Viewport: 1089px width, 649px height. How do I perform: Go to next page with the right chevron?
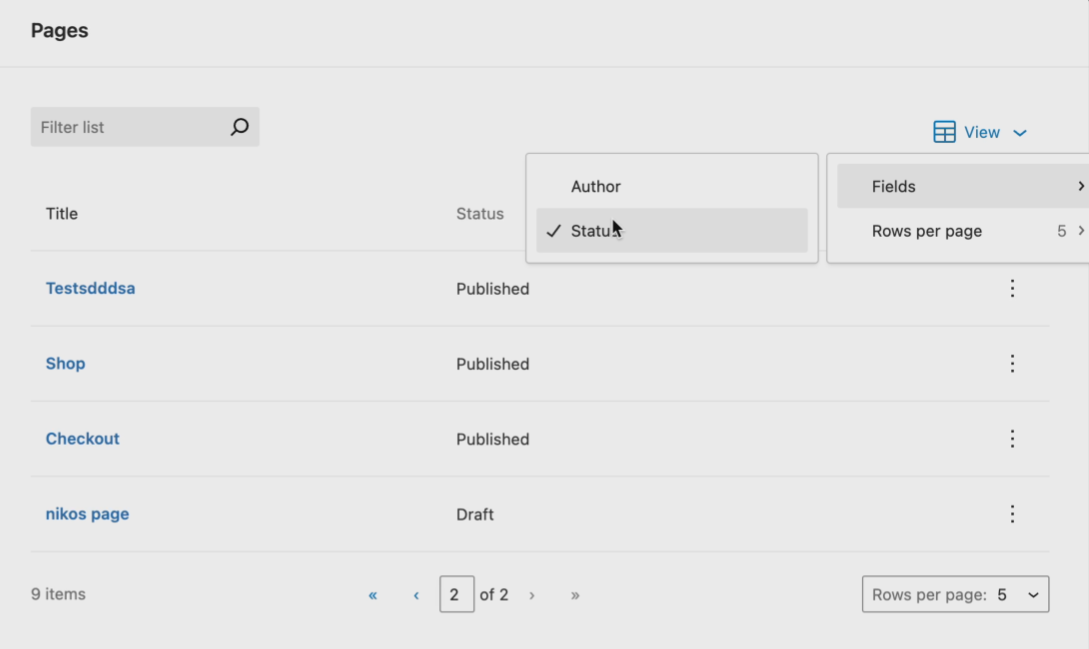tap(532, 594)
